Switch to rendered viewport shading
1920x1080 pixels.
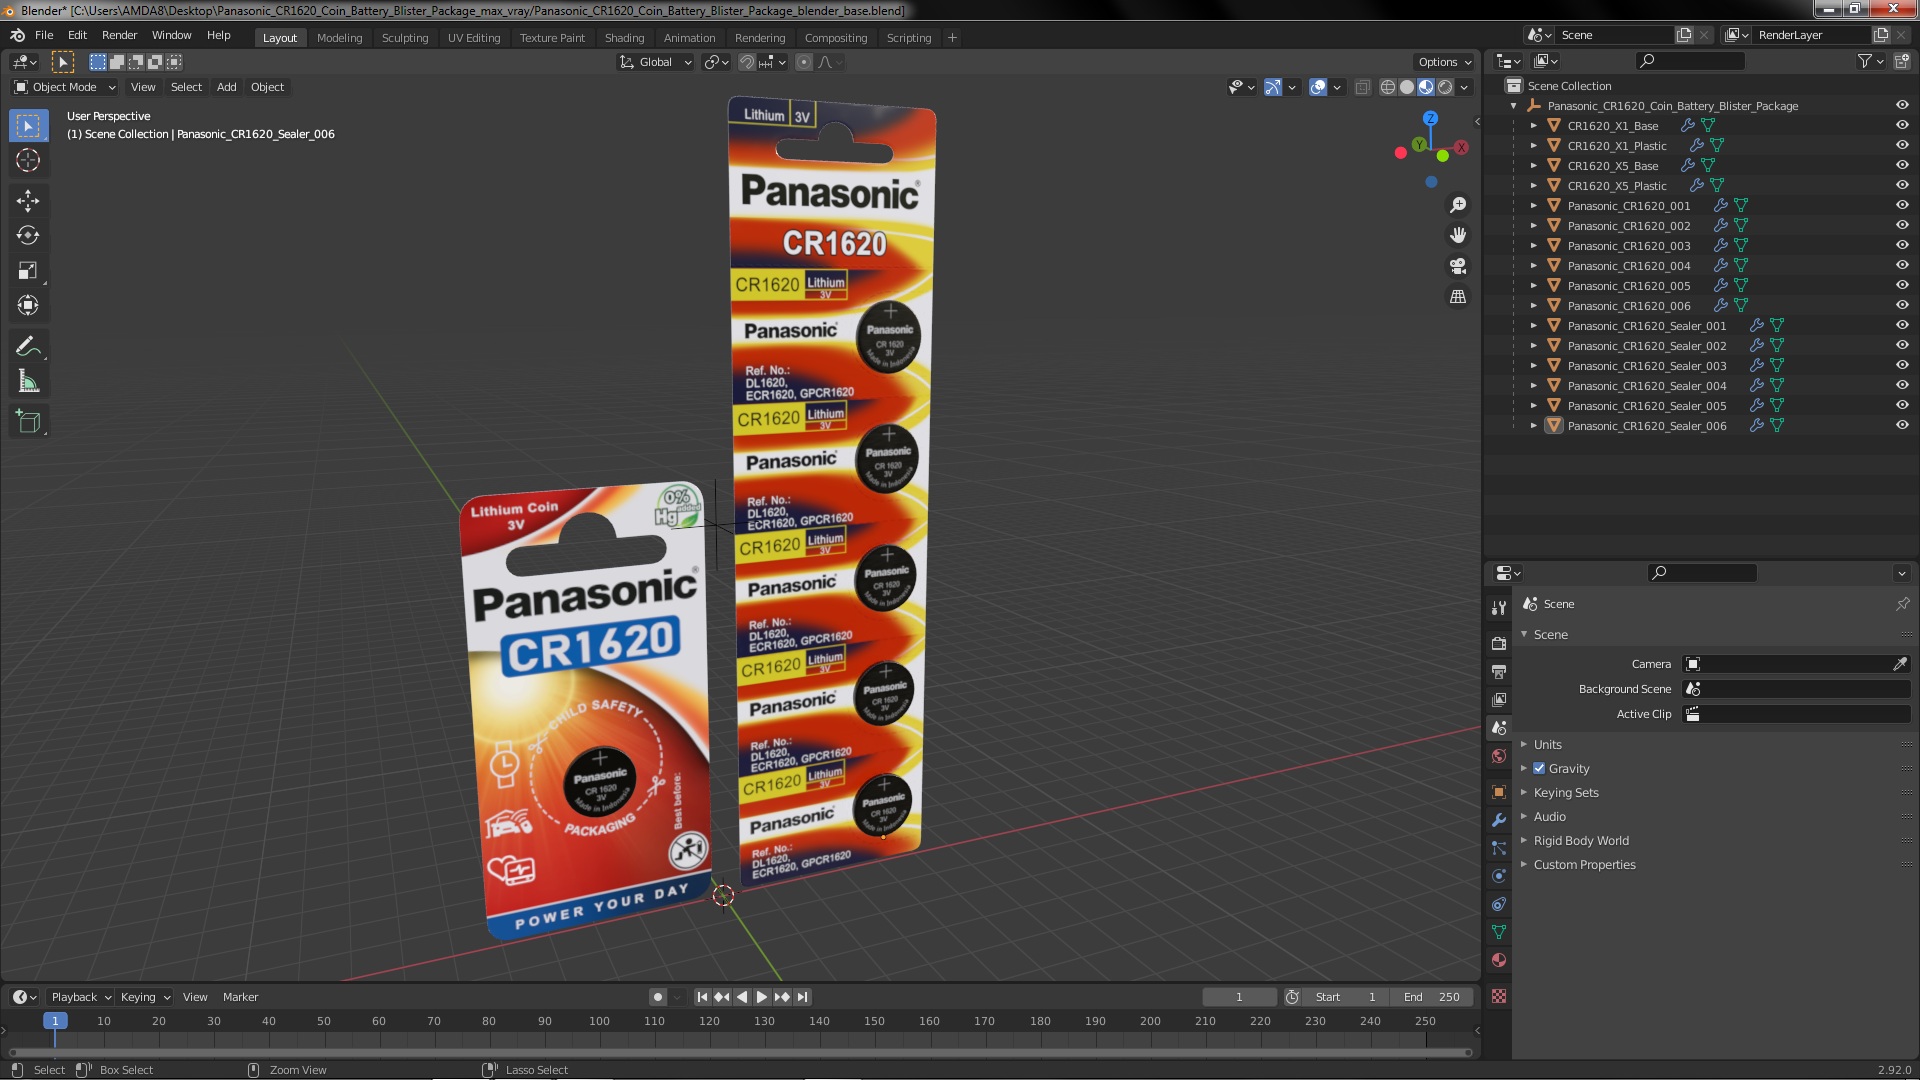1445,87
